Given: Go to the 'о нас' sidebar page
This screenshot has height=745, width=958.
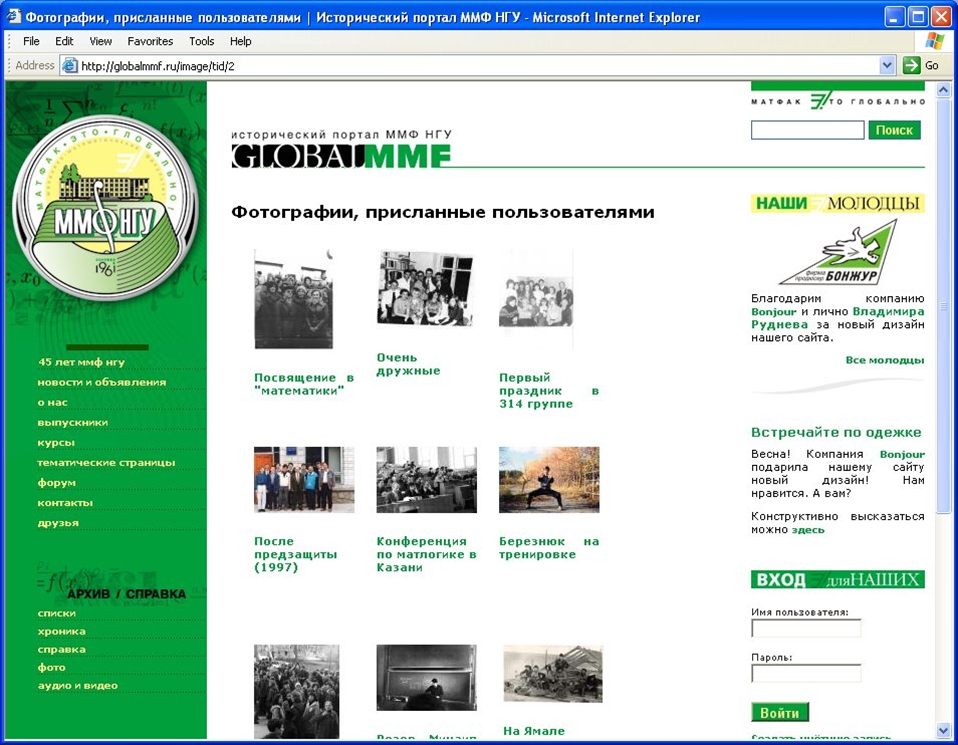Looking at the screenshot, I should coord(53,402).
